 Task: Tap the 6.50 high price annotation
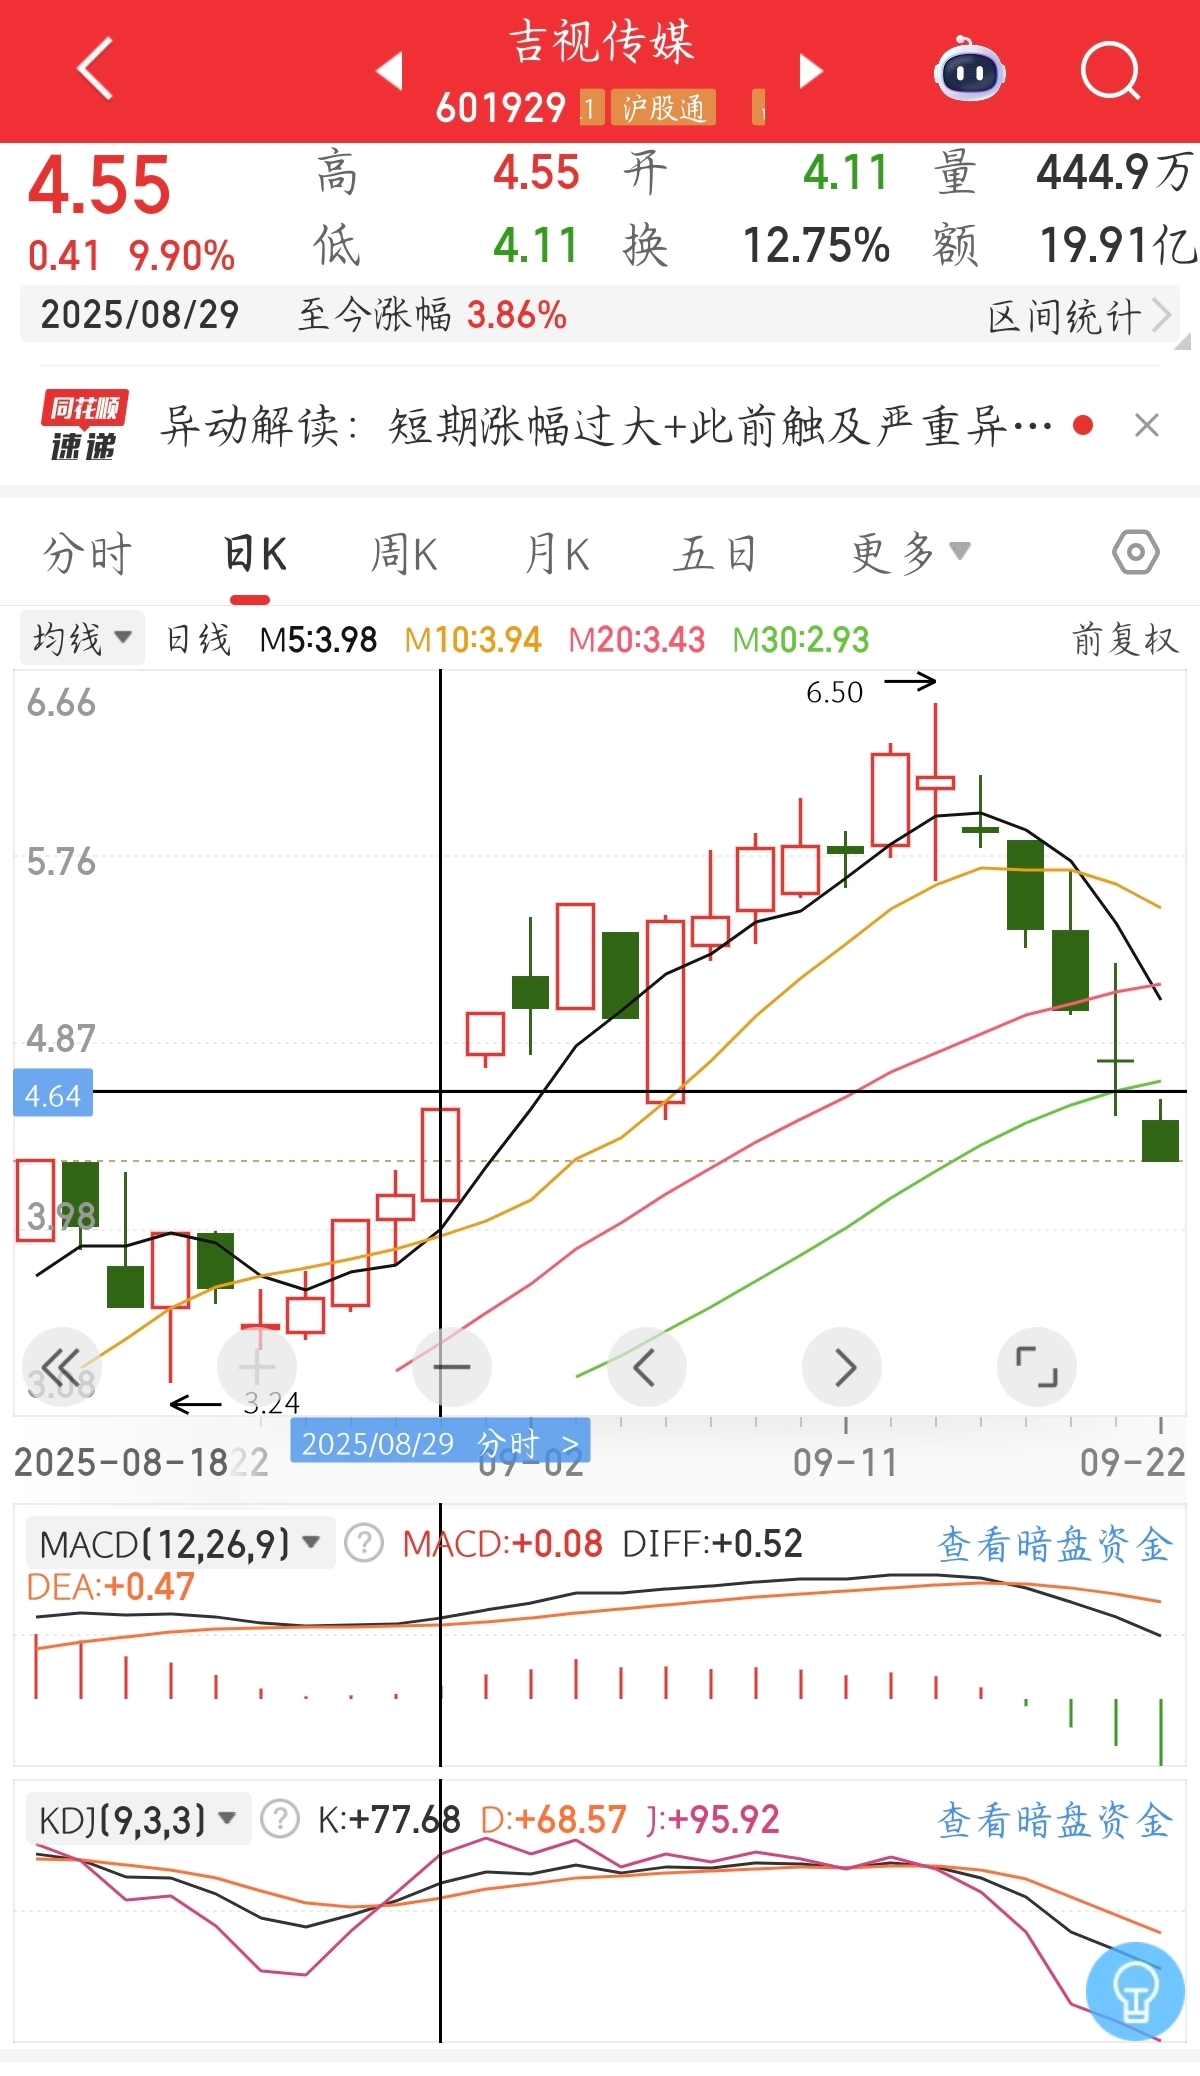(x=834, y=692)
